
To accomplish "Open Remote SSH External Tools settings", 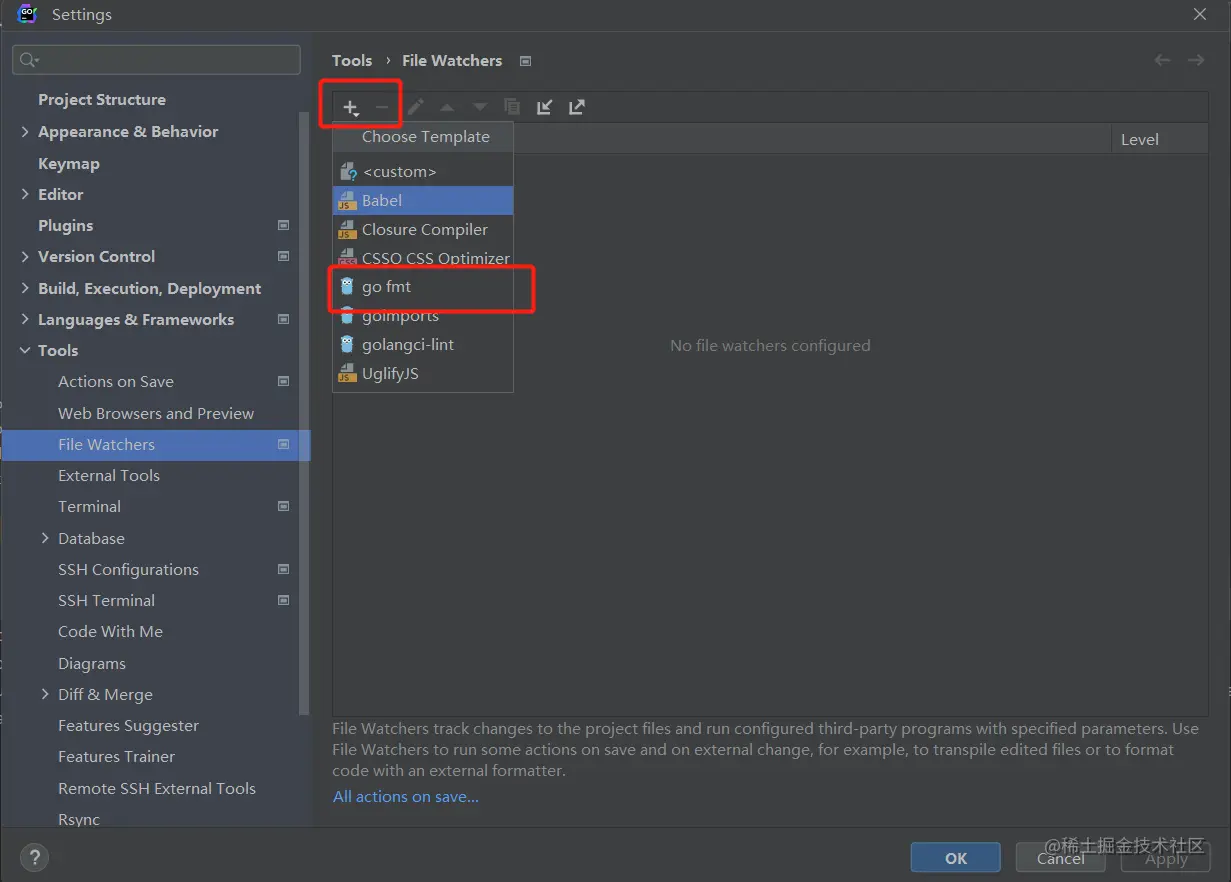I will pos(157,789).
